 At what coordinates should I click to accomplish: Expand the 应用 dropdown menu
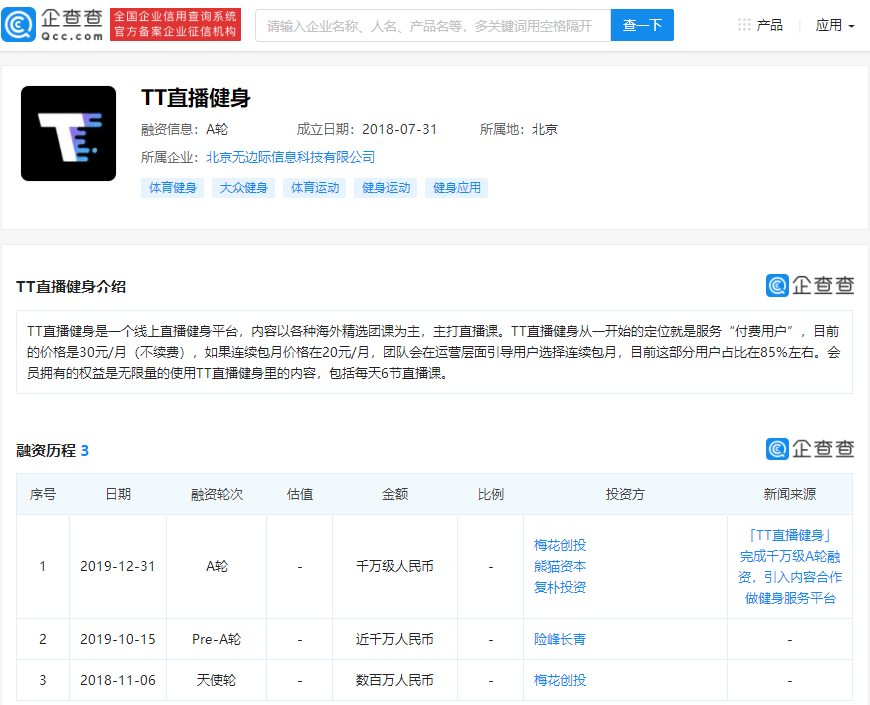(x=834, y=26)
